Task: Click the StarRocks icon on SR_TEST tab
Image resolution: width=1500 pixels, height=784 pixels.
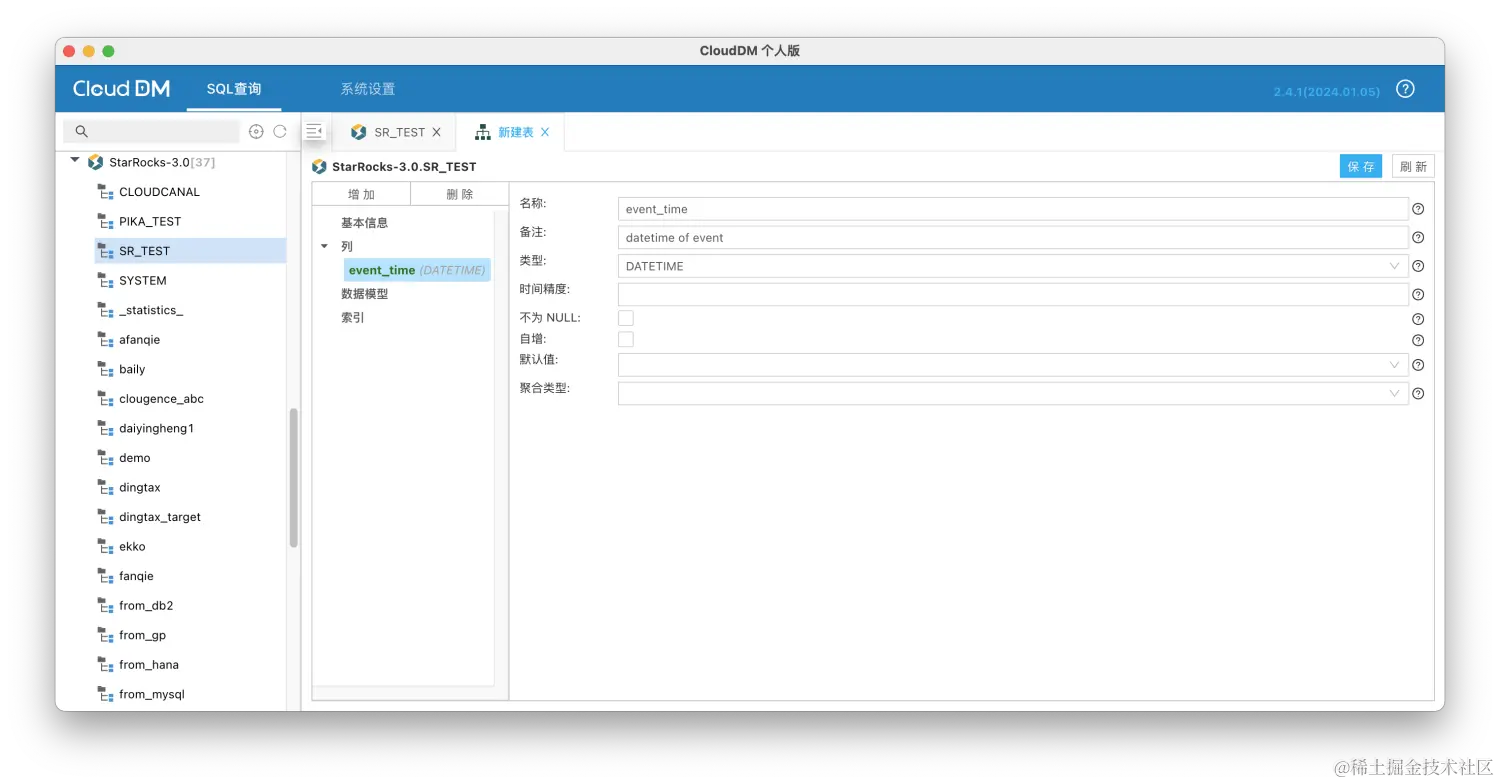Action: tap(359, 132)
